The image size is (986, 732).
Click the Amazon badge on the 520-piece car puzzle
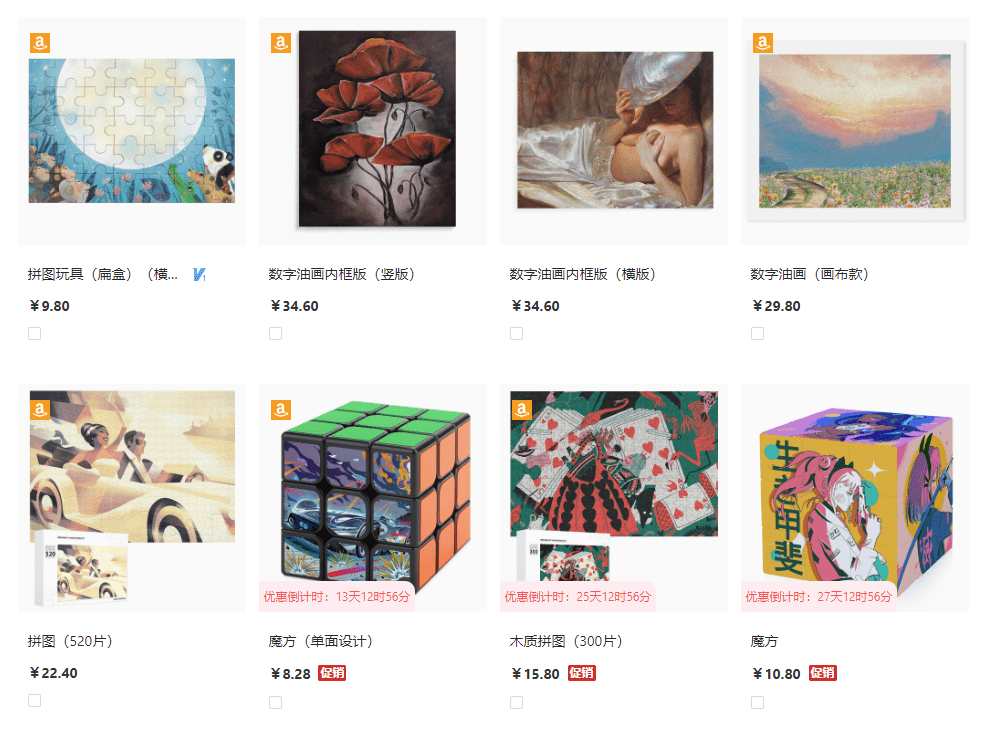click(x=40, y=410)
